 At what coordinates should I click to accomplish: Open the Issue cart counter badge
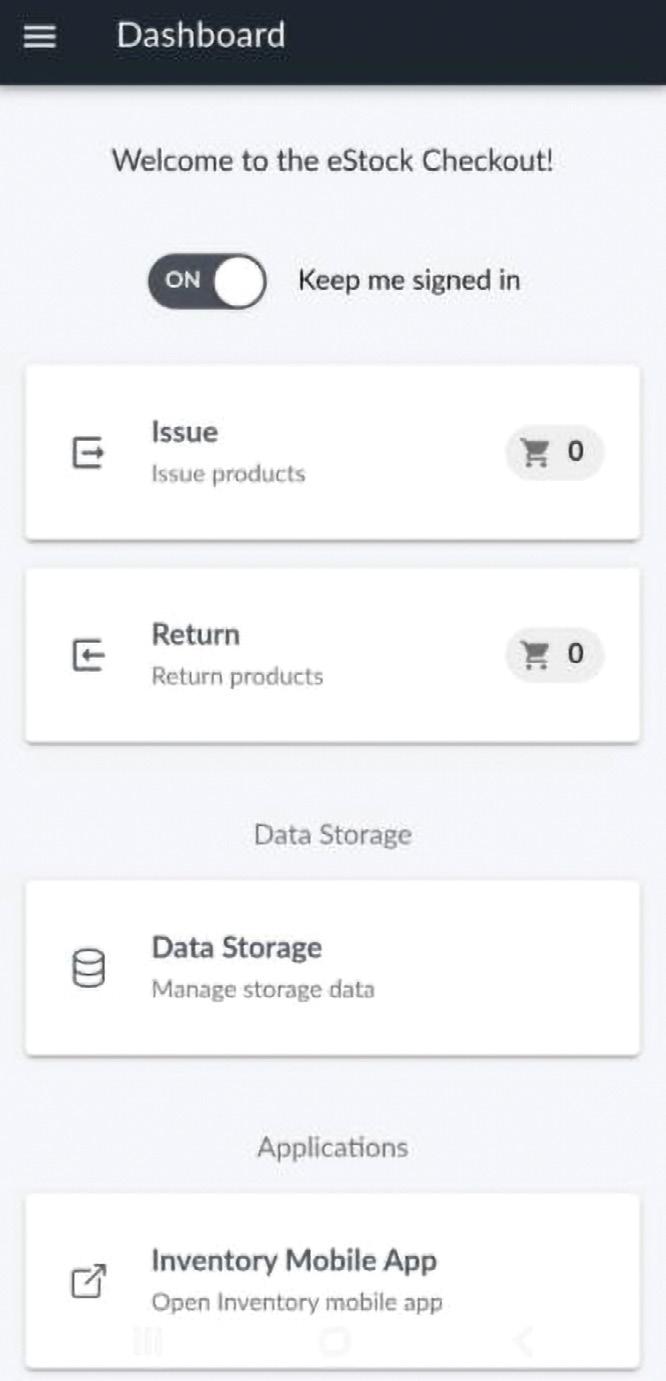(x=554, y=453)
